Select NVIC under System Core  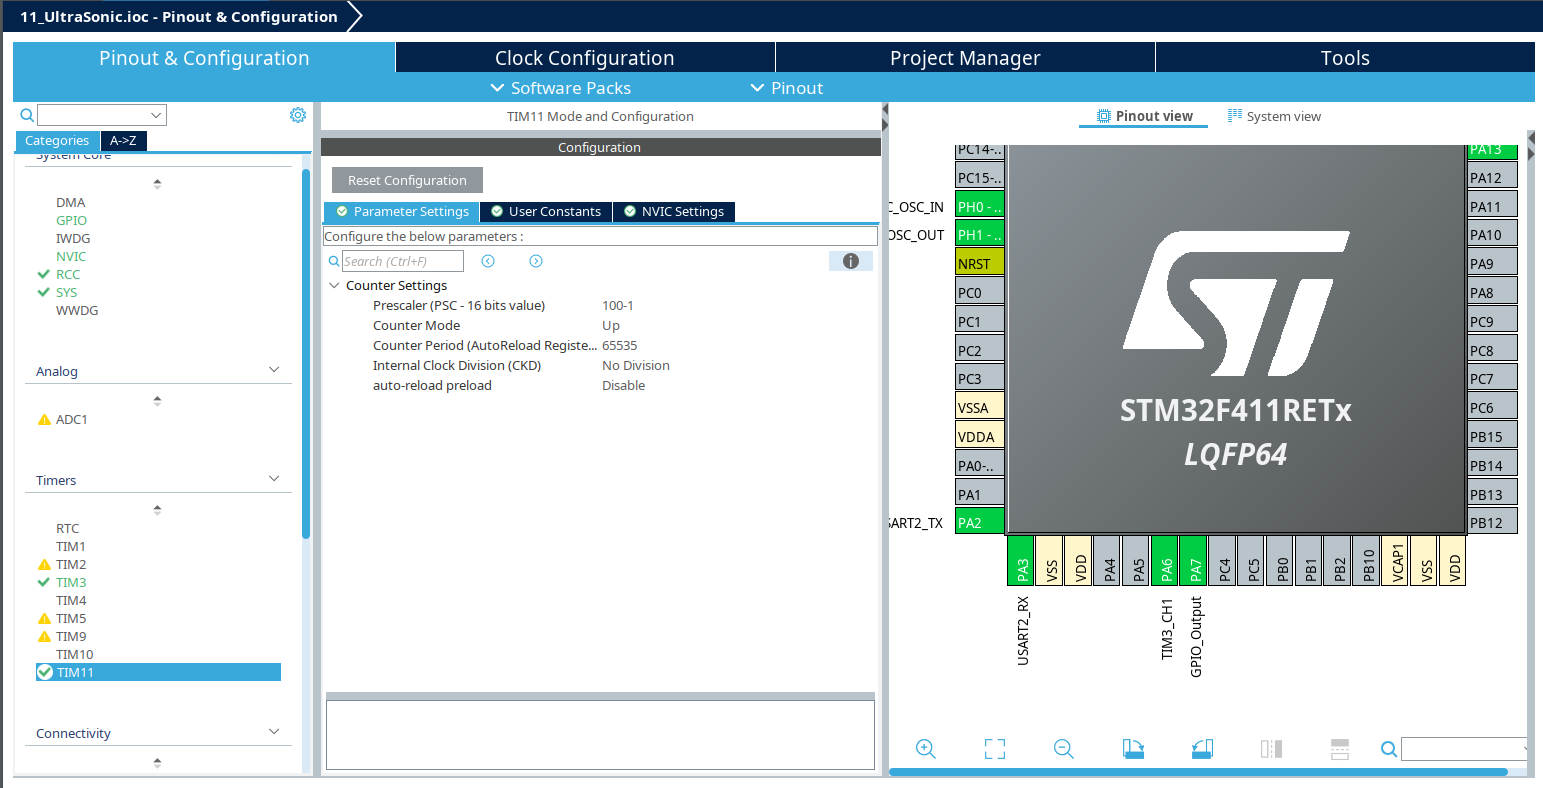pos(71,256)
